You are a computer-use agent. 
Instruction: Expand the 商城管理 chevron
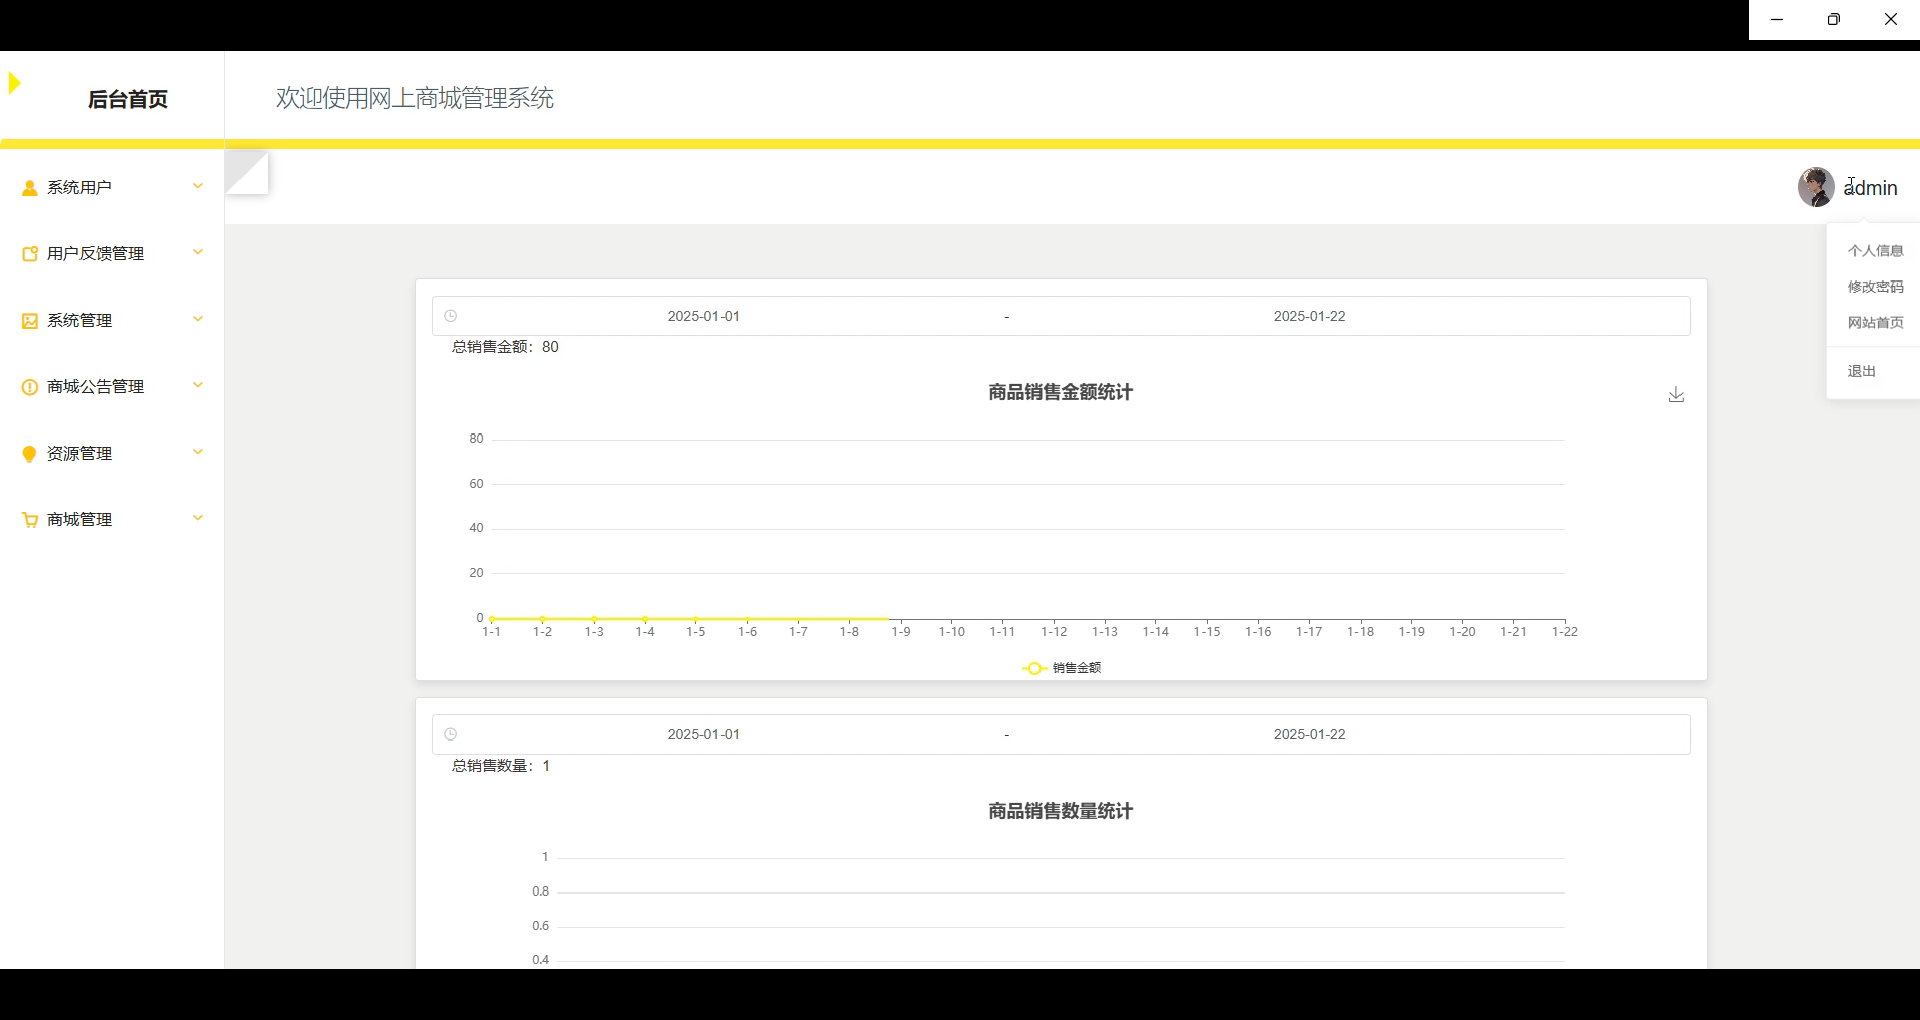pyautogui.click(x=198, y=518)
